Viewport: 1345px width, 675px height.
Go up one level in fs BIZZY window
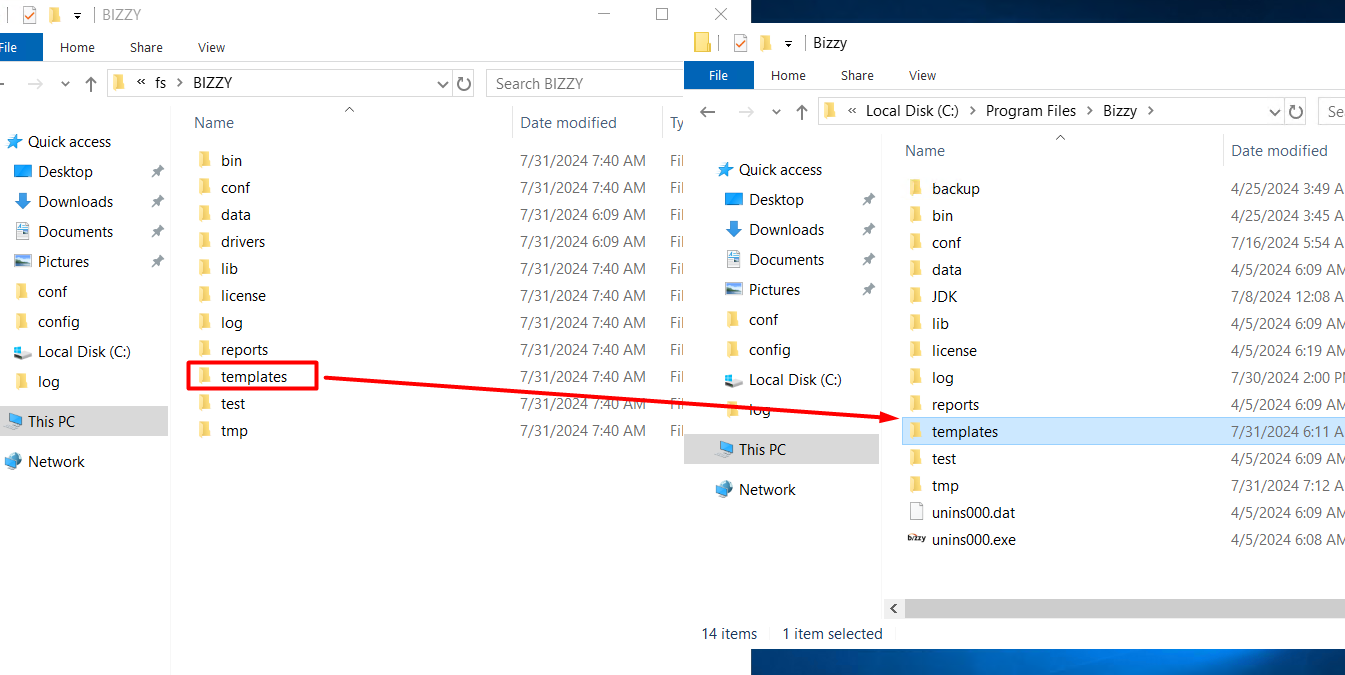point(91,84)
